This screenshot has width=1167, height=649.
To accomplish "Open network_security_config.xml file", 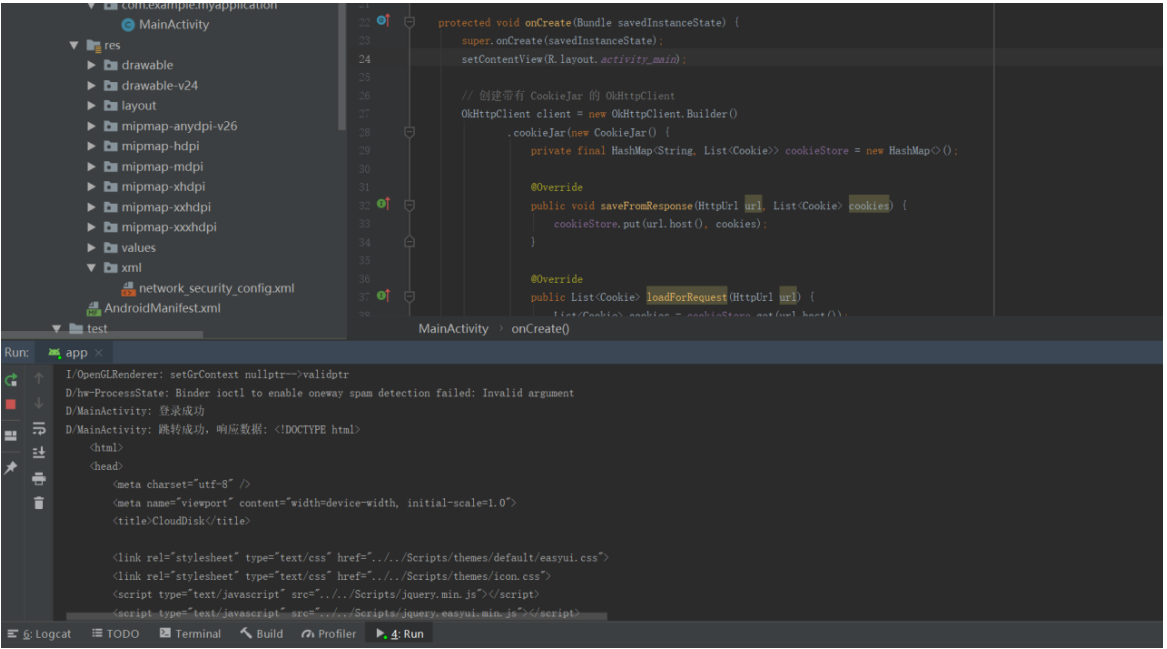I will pos(217,288).
